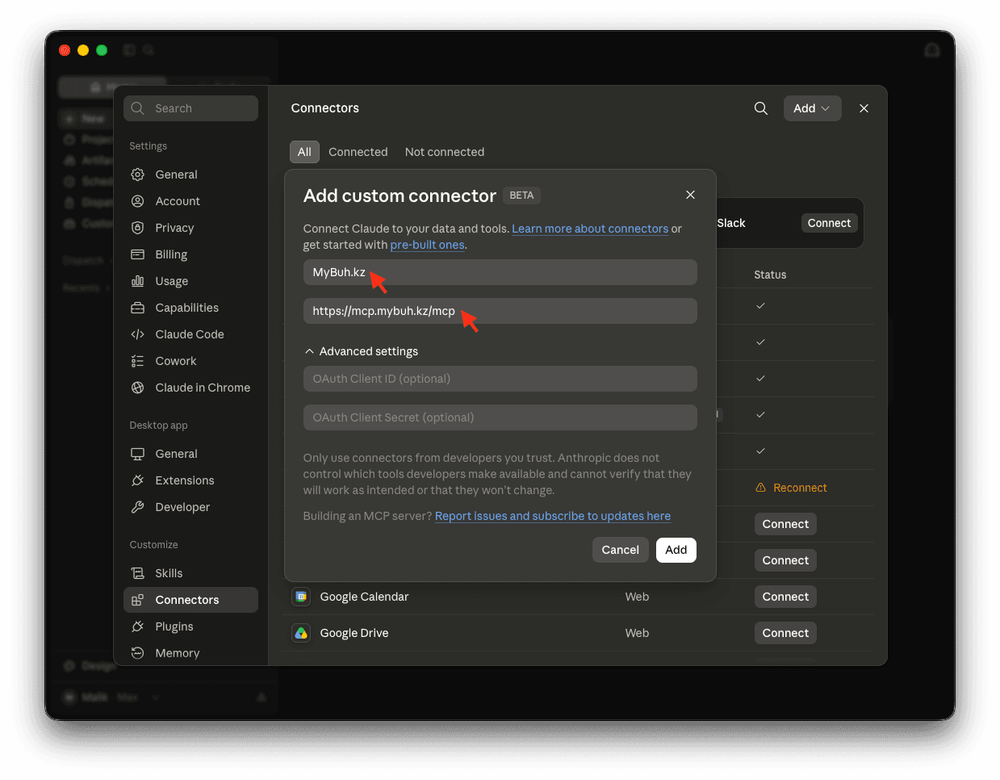This screenshot has height=780, width=1000.
Task: Click the Reconnect warning icon
Action: pos(760,487)
